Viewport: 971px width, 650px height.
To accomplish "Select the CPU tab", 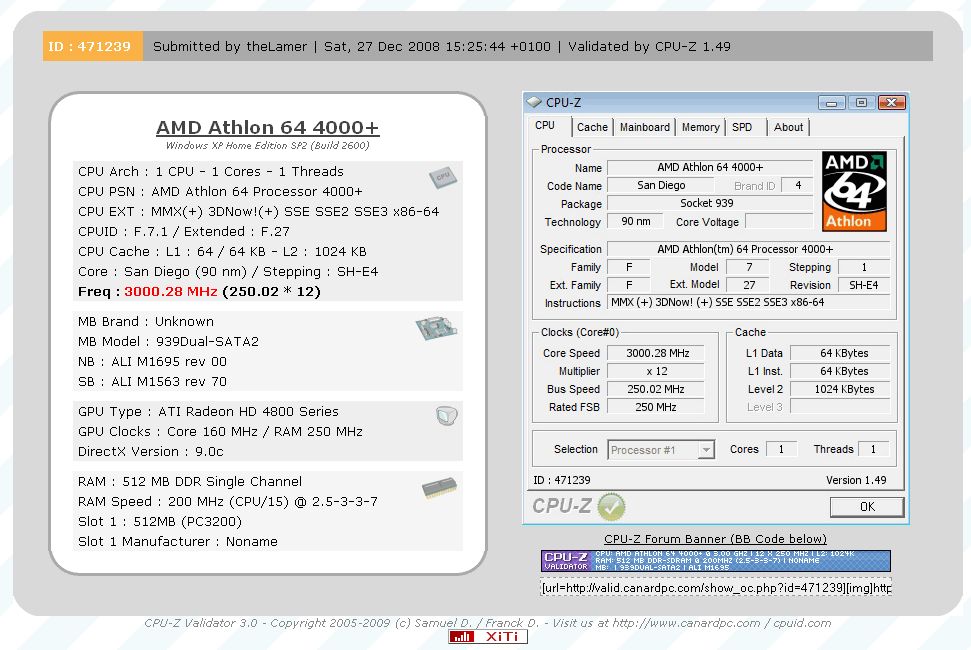I will 545,126.
